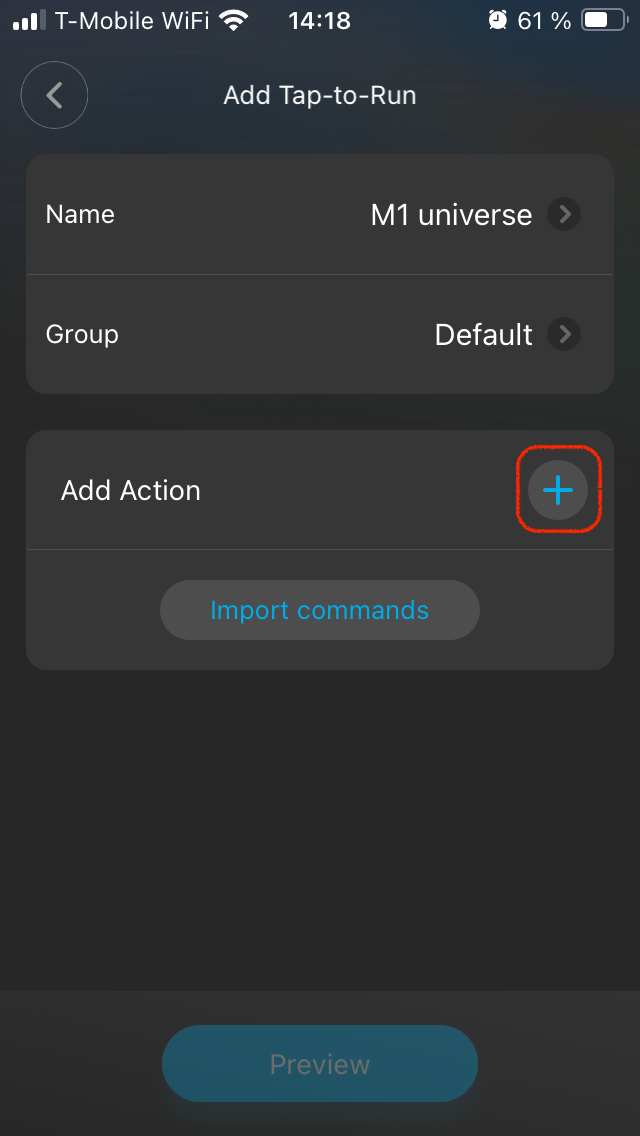Click the plus icon to add action

(557, 490)
